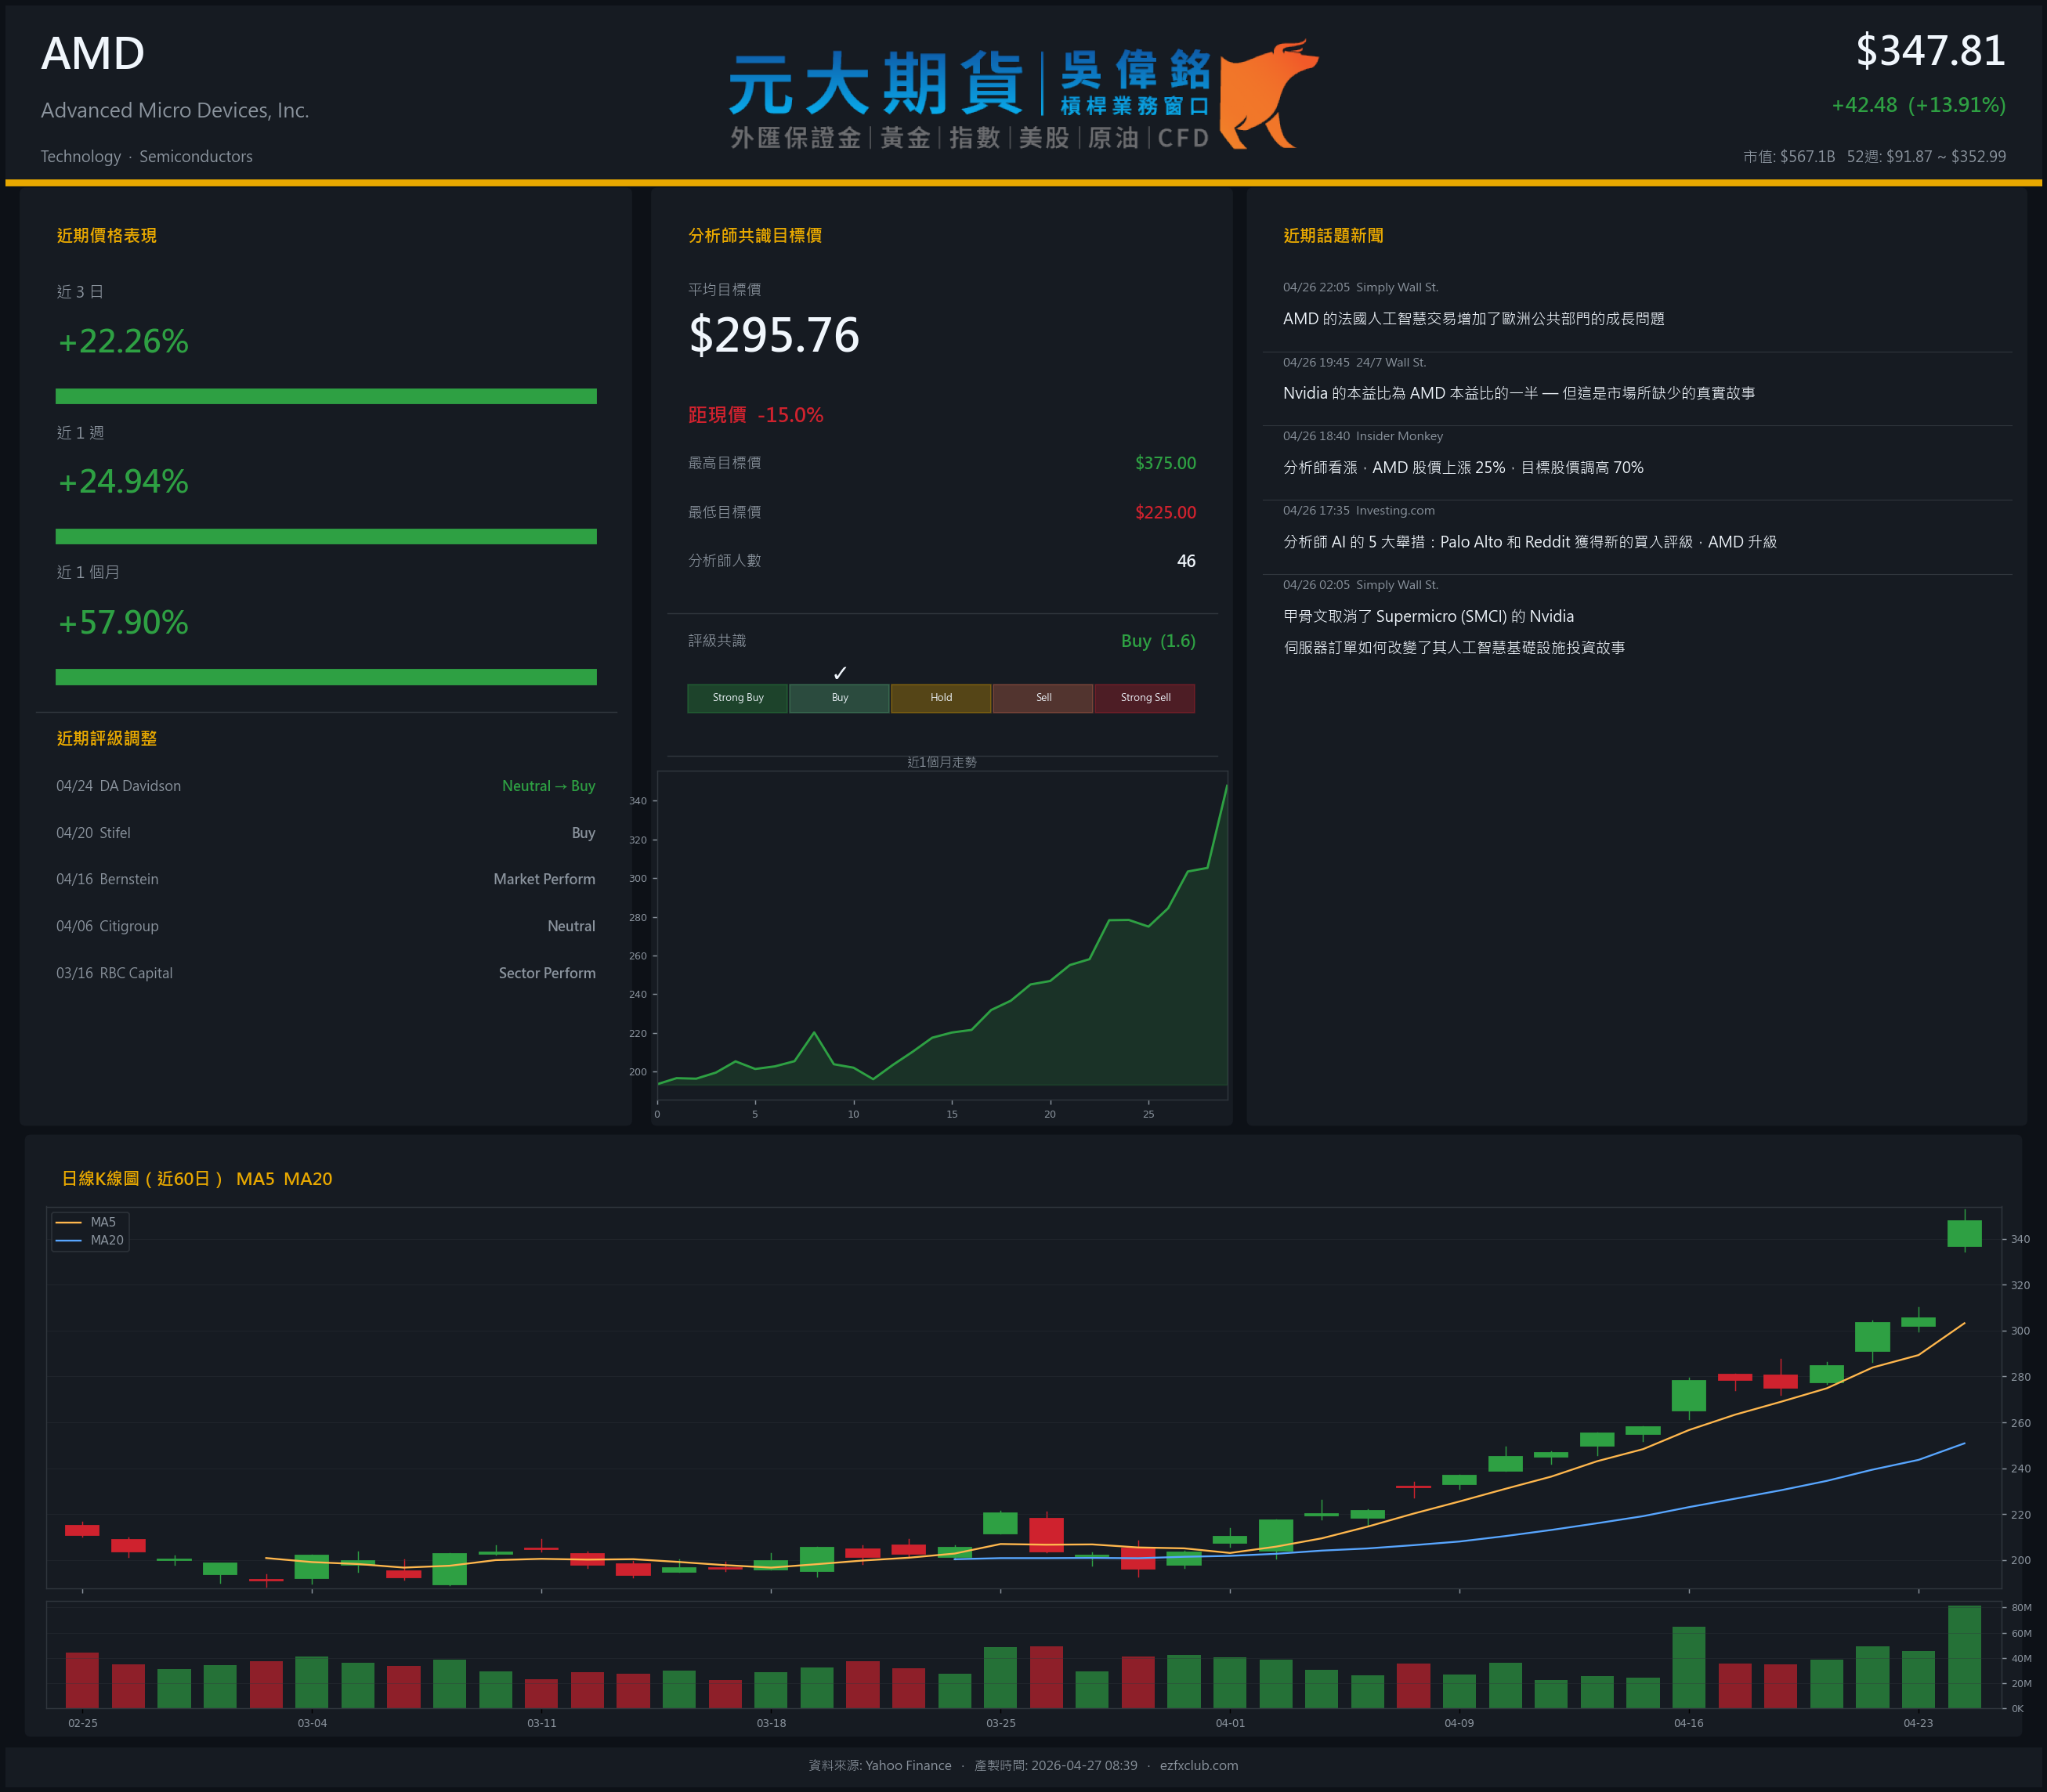
Task: Click the checkmark above the Buy rating
Action: [840, 673]
